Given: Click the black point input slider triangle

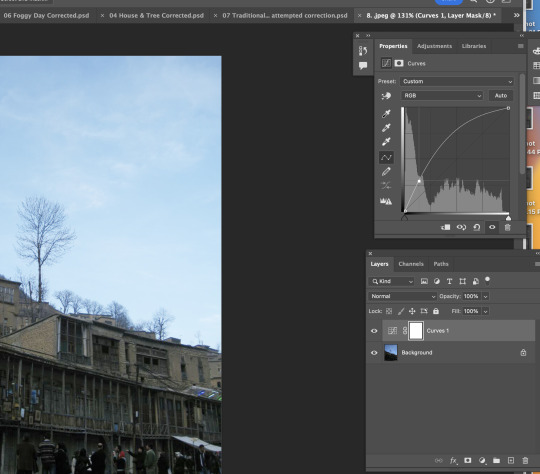Looking at the screenshot, I should coord(405,218).
